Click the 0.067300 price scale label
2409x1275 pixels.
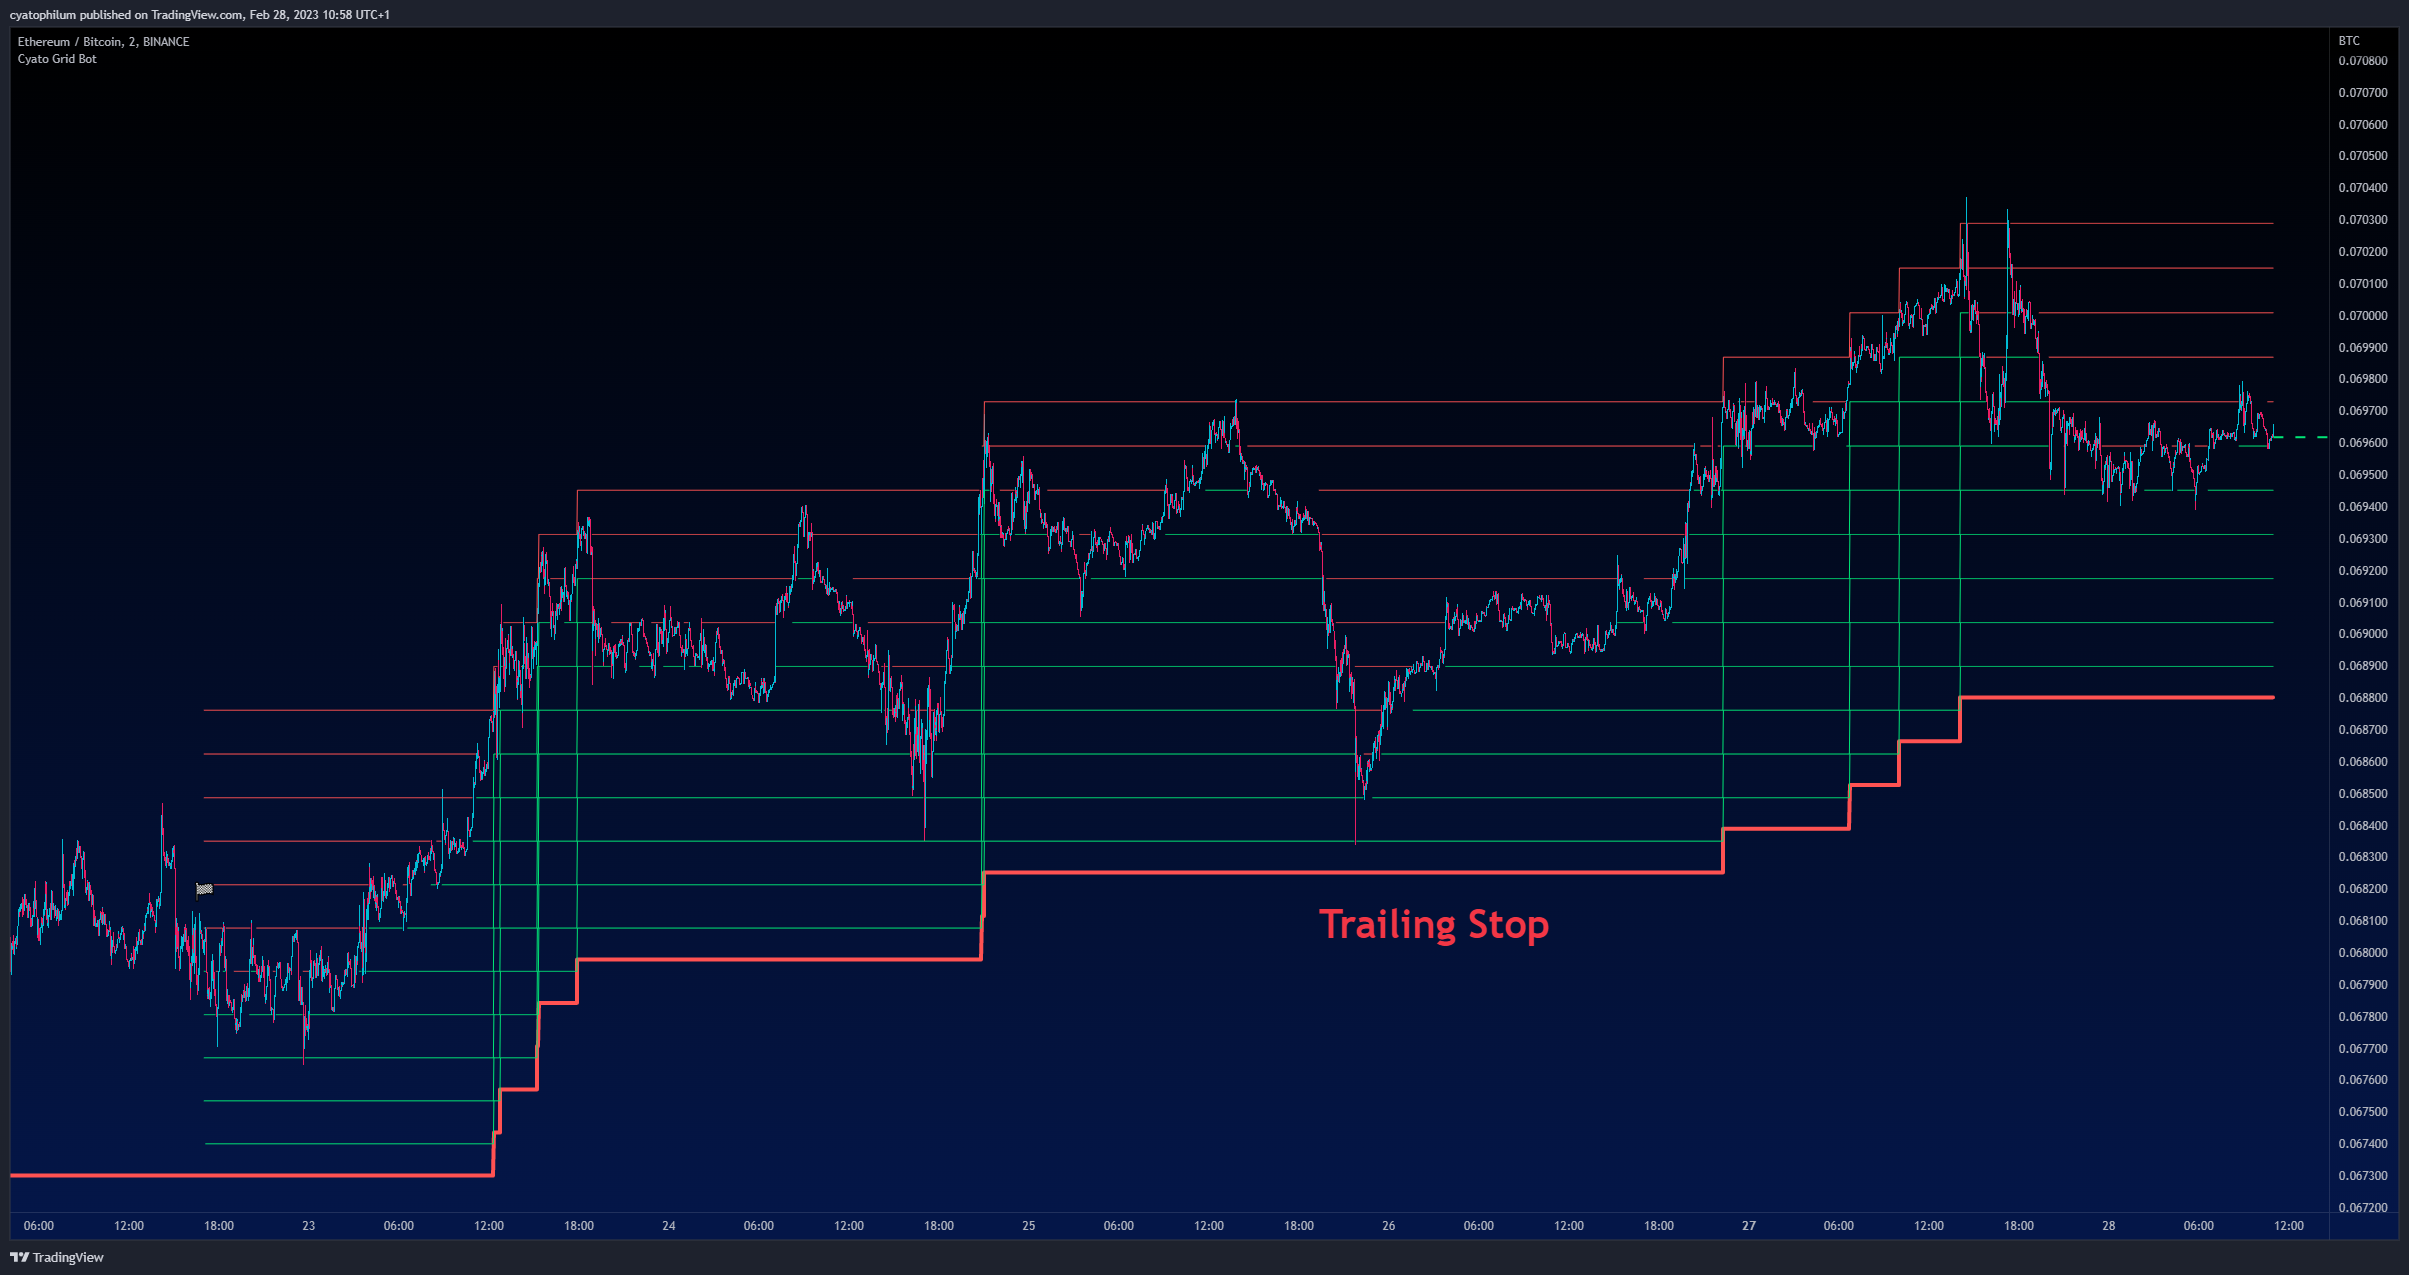(x=2362, y=1176)
